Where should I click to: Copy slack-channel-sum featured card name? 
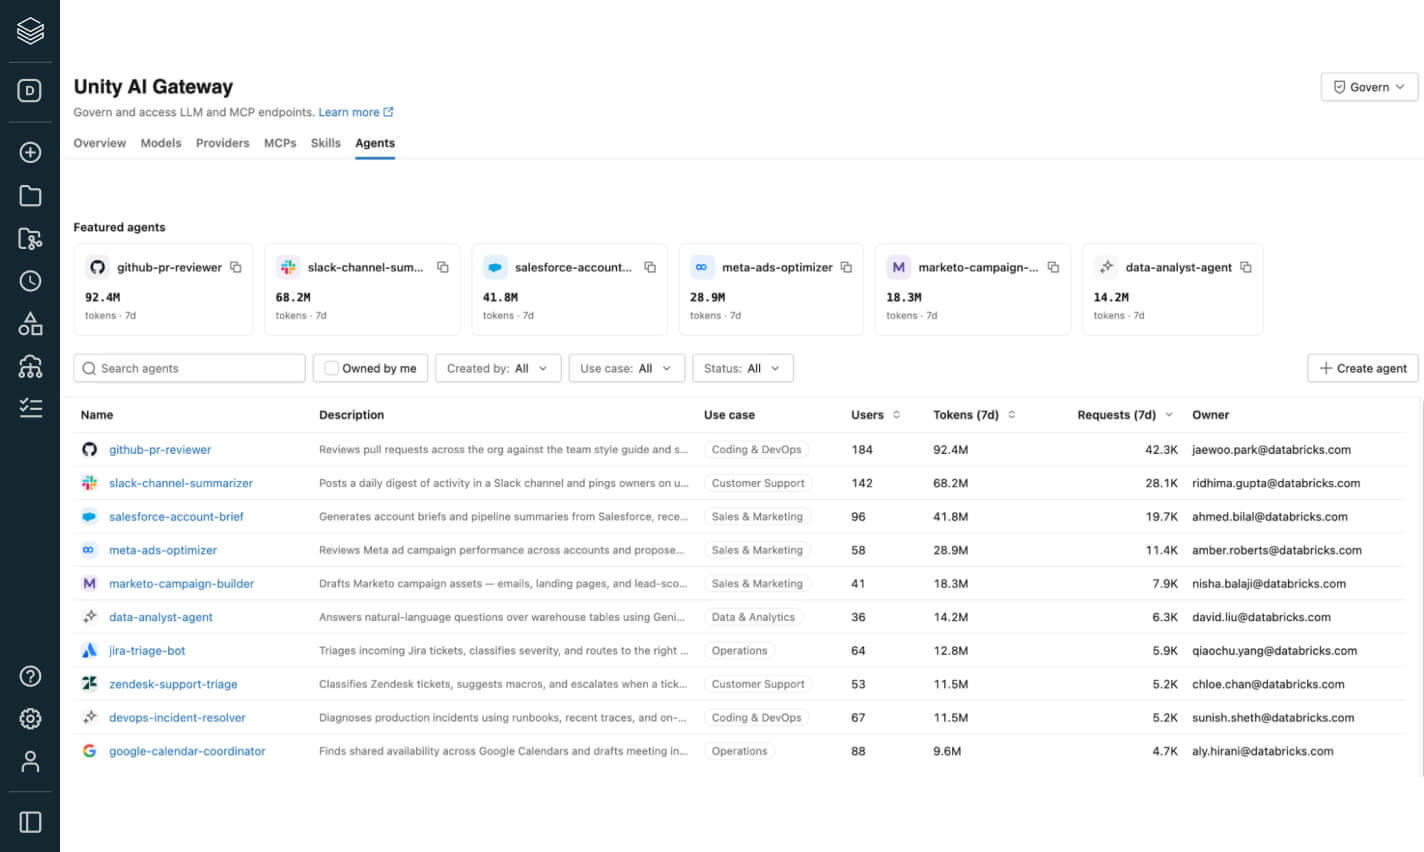point(443,267)
